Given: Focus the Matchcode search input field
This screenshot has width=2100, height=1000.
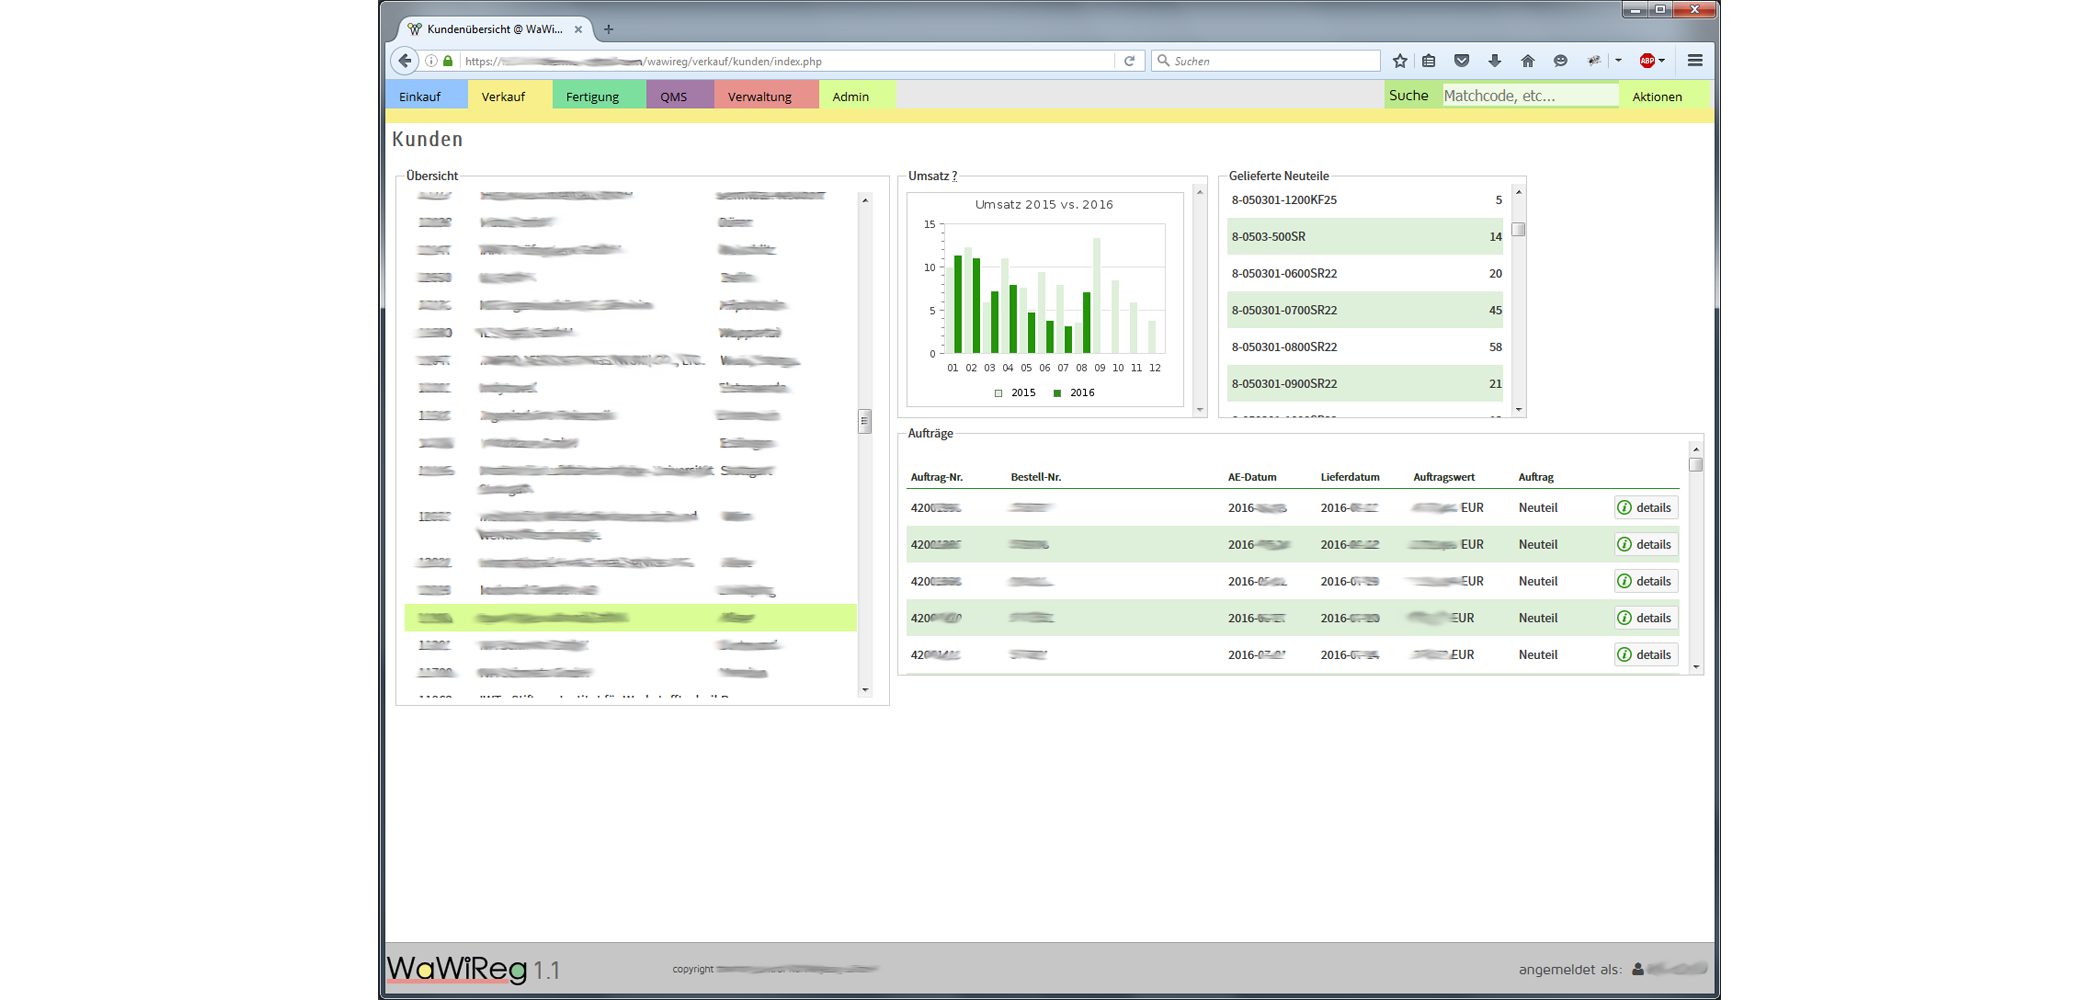Looking at the screenshot, I should click(1530, 96).
